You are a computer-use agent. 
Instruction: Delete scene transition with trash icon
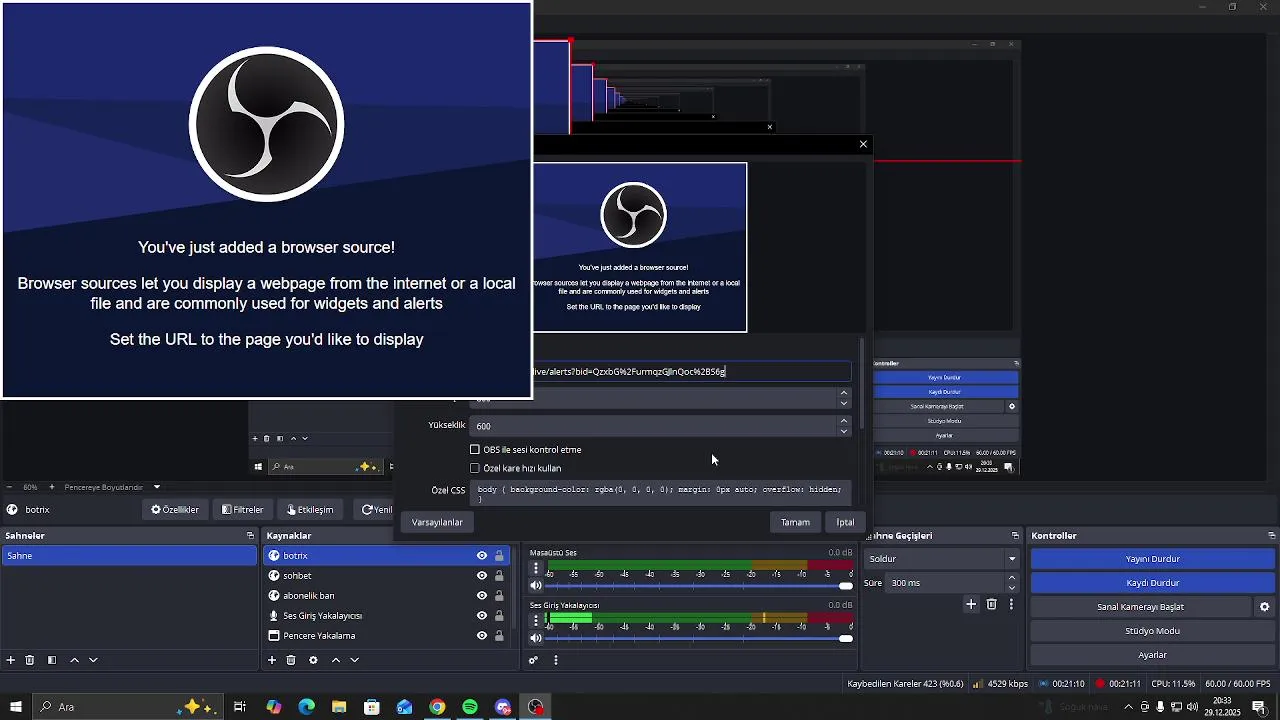pyautogui.click(x=992, y=604)
